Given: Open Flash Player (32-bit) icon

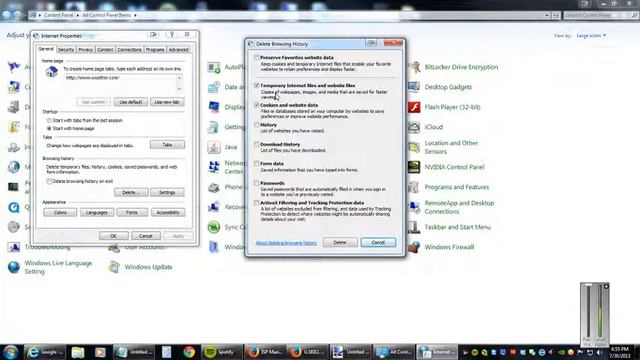Looking at the screenshot, I should tap(414, 107).
